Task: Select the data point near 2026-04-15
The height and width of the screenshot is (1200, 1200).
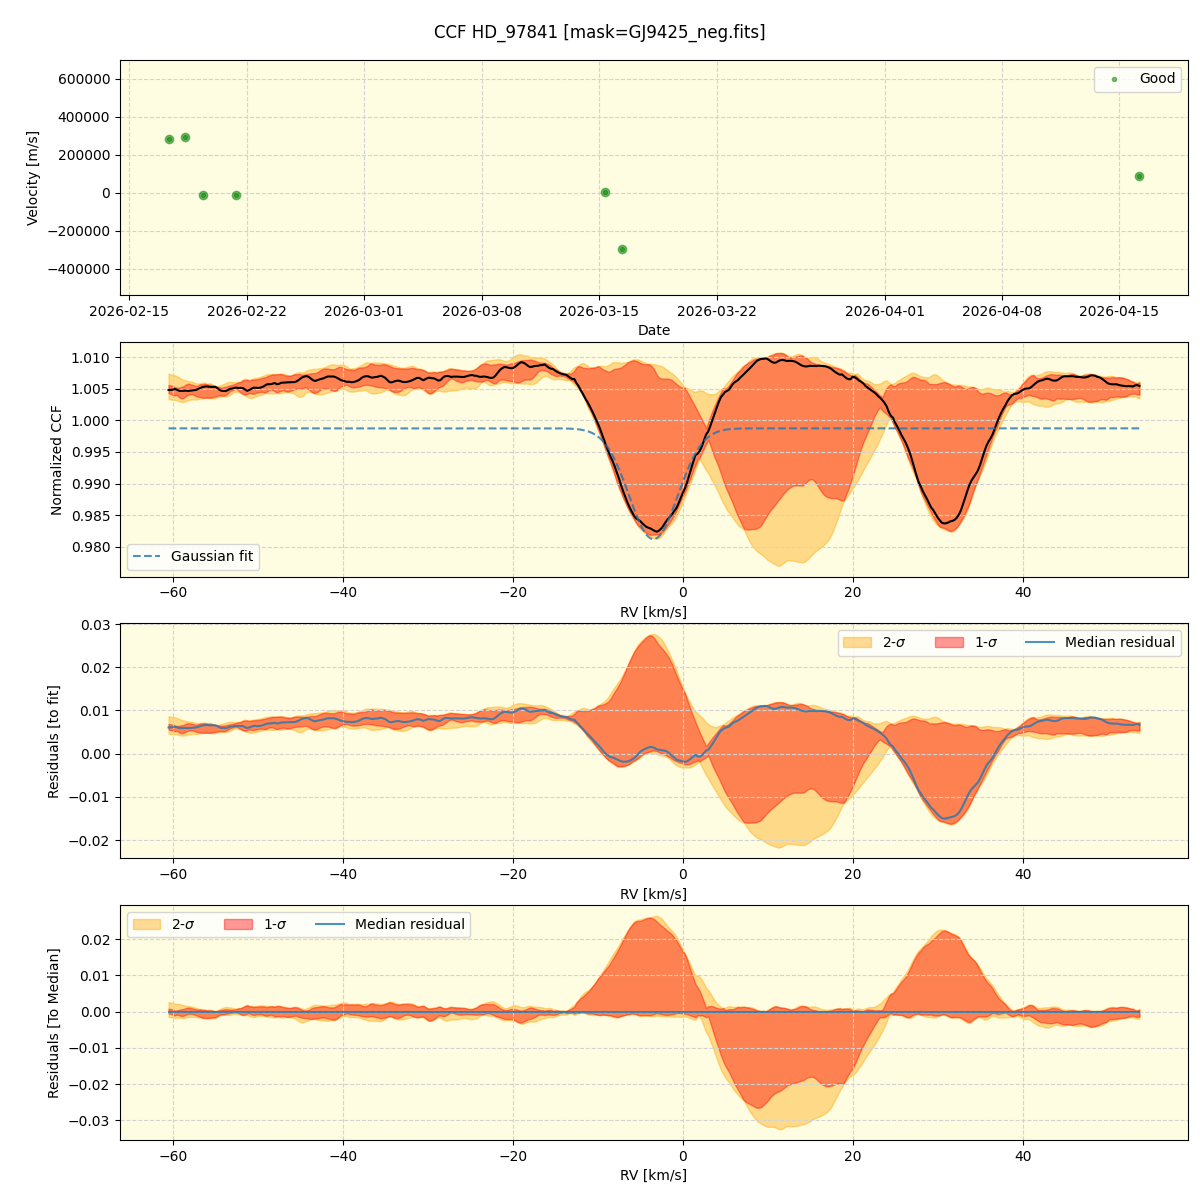Action: point(1139,176)
